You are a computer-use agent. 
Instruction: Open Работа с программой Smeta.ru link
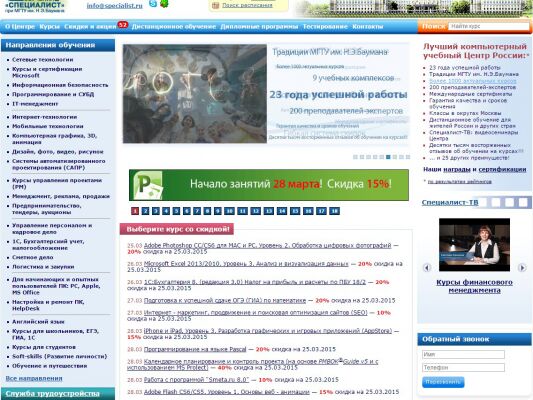point(196,380)
